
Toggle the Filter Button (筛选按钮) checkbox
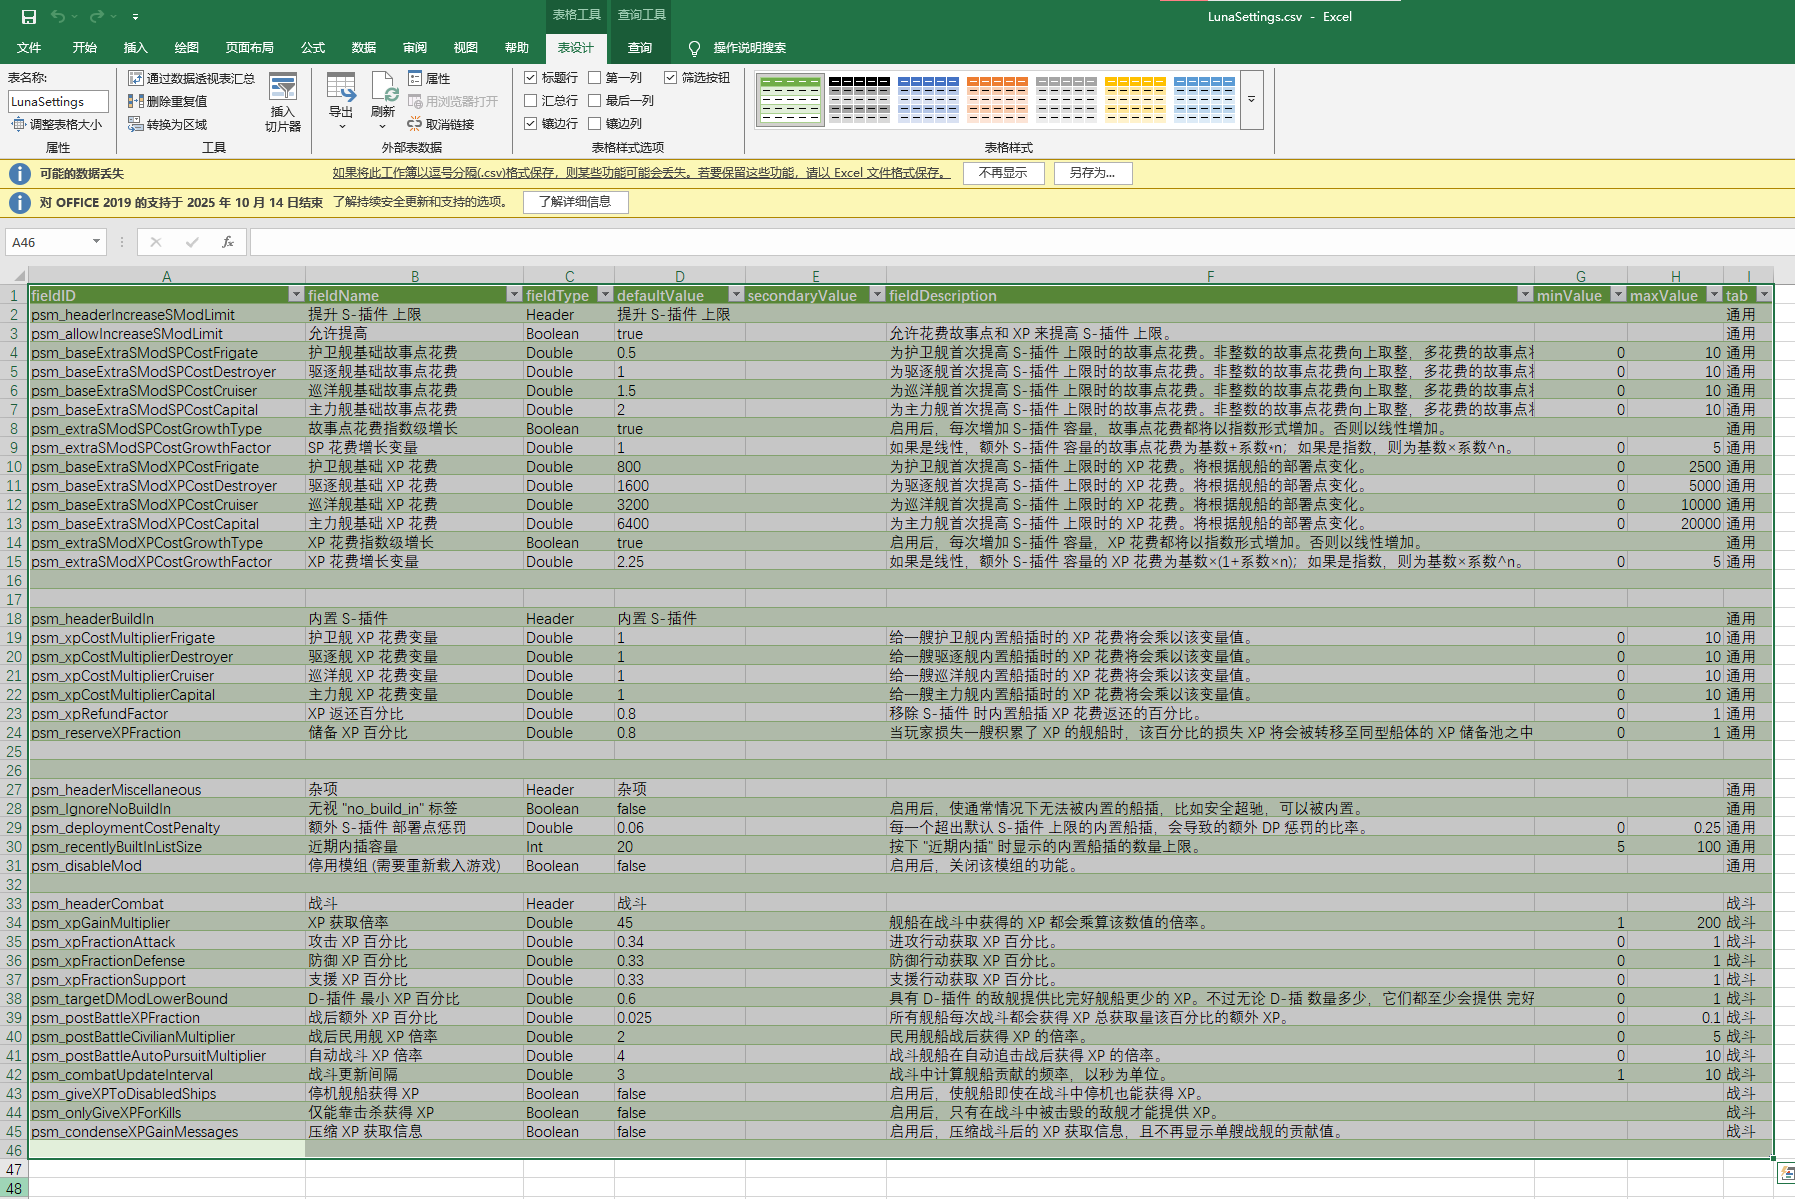tap(671, 77)
